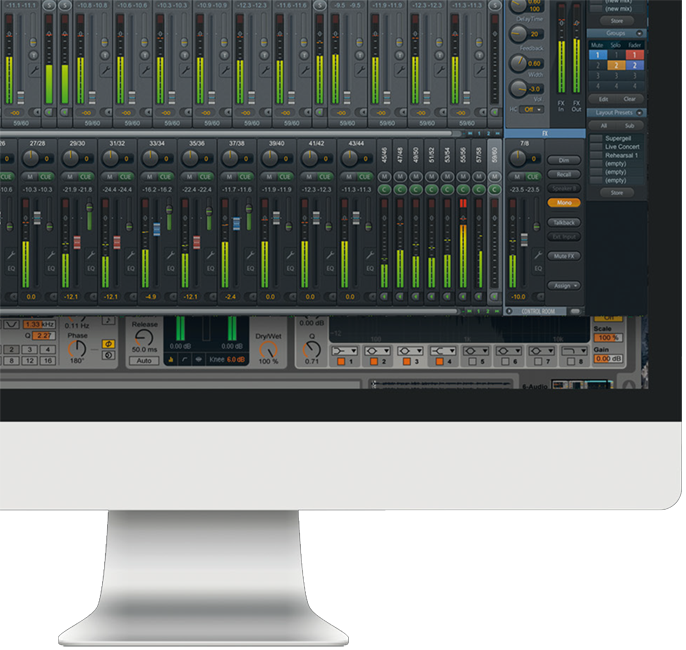
Task: Toggle Mute group 1 blue cell
Action: click(598, 55)
